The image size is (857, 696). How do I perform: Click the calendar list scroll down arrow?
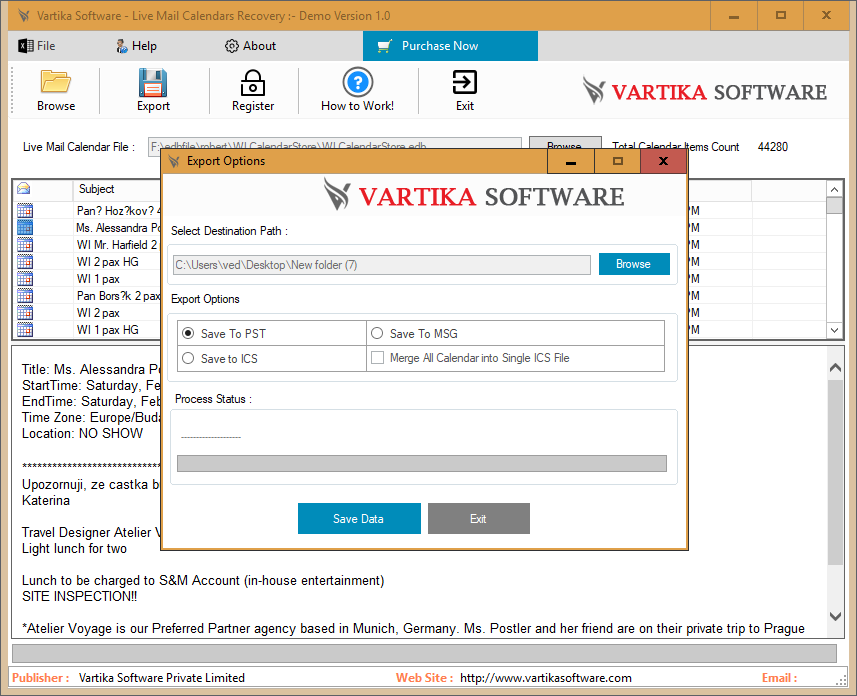[834, 330]
